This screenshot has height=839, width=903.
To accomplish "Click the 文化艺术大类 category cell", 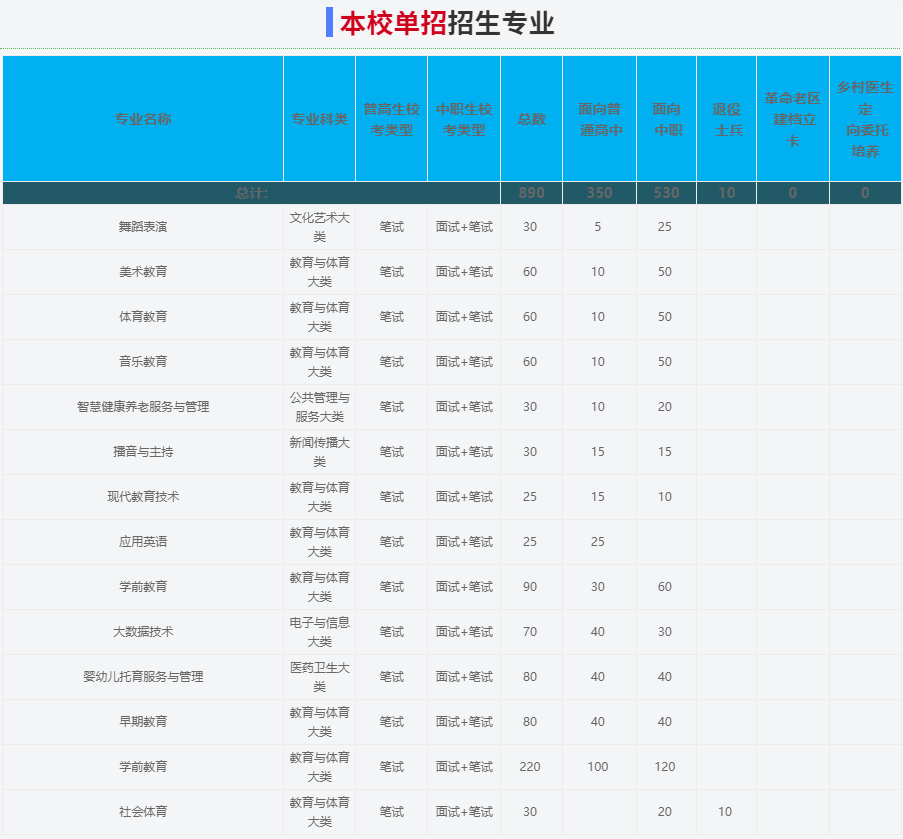I will point(320,227).
